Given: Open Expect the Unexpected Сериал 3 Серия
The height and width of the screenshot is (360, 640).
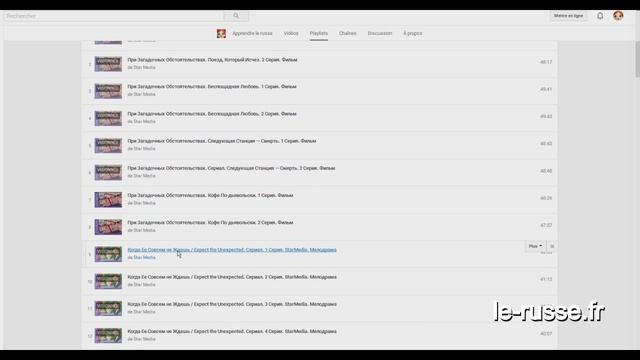Looking at the screenshot, I should pyautogui.click(x=232, y=304).
